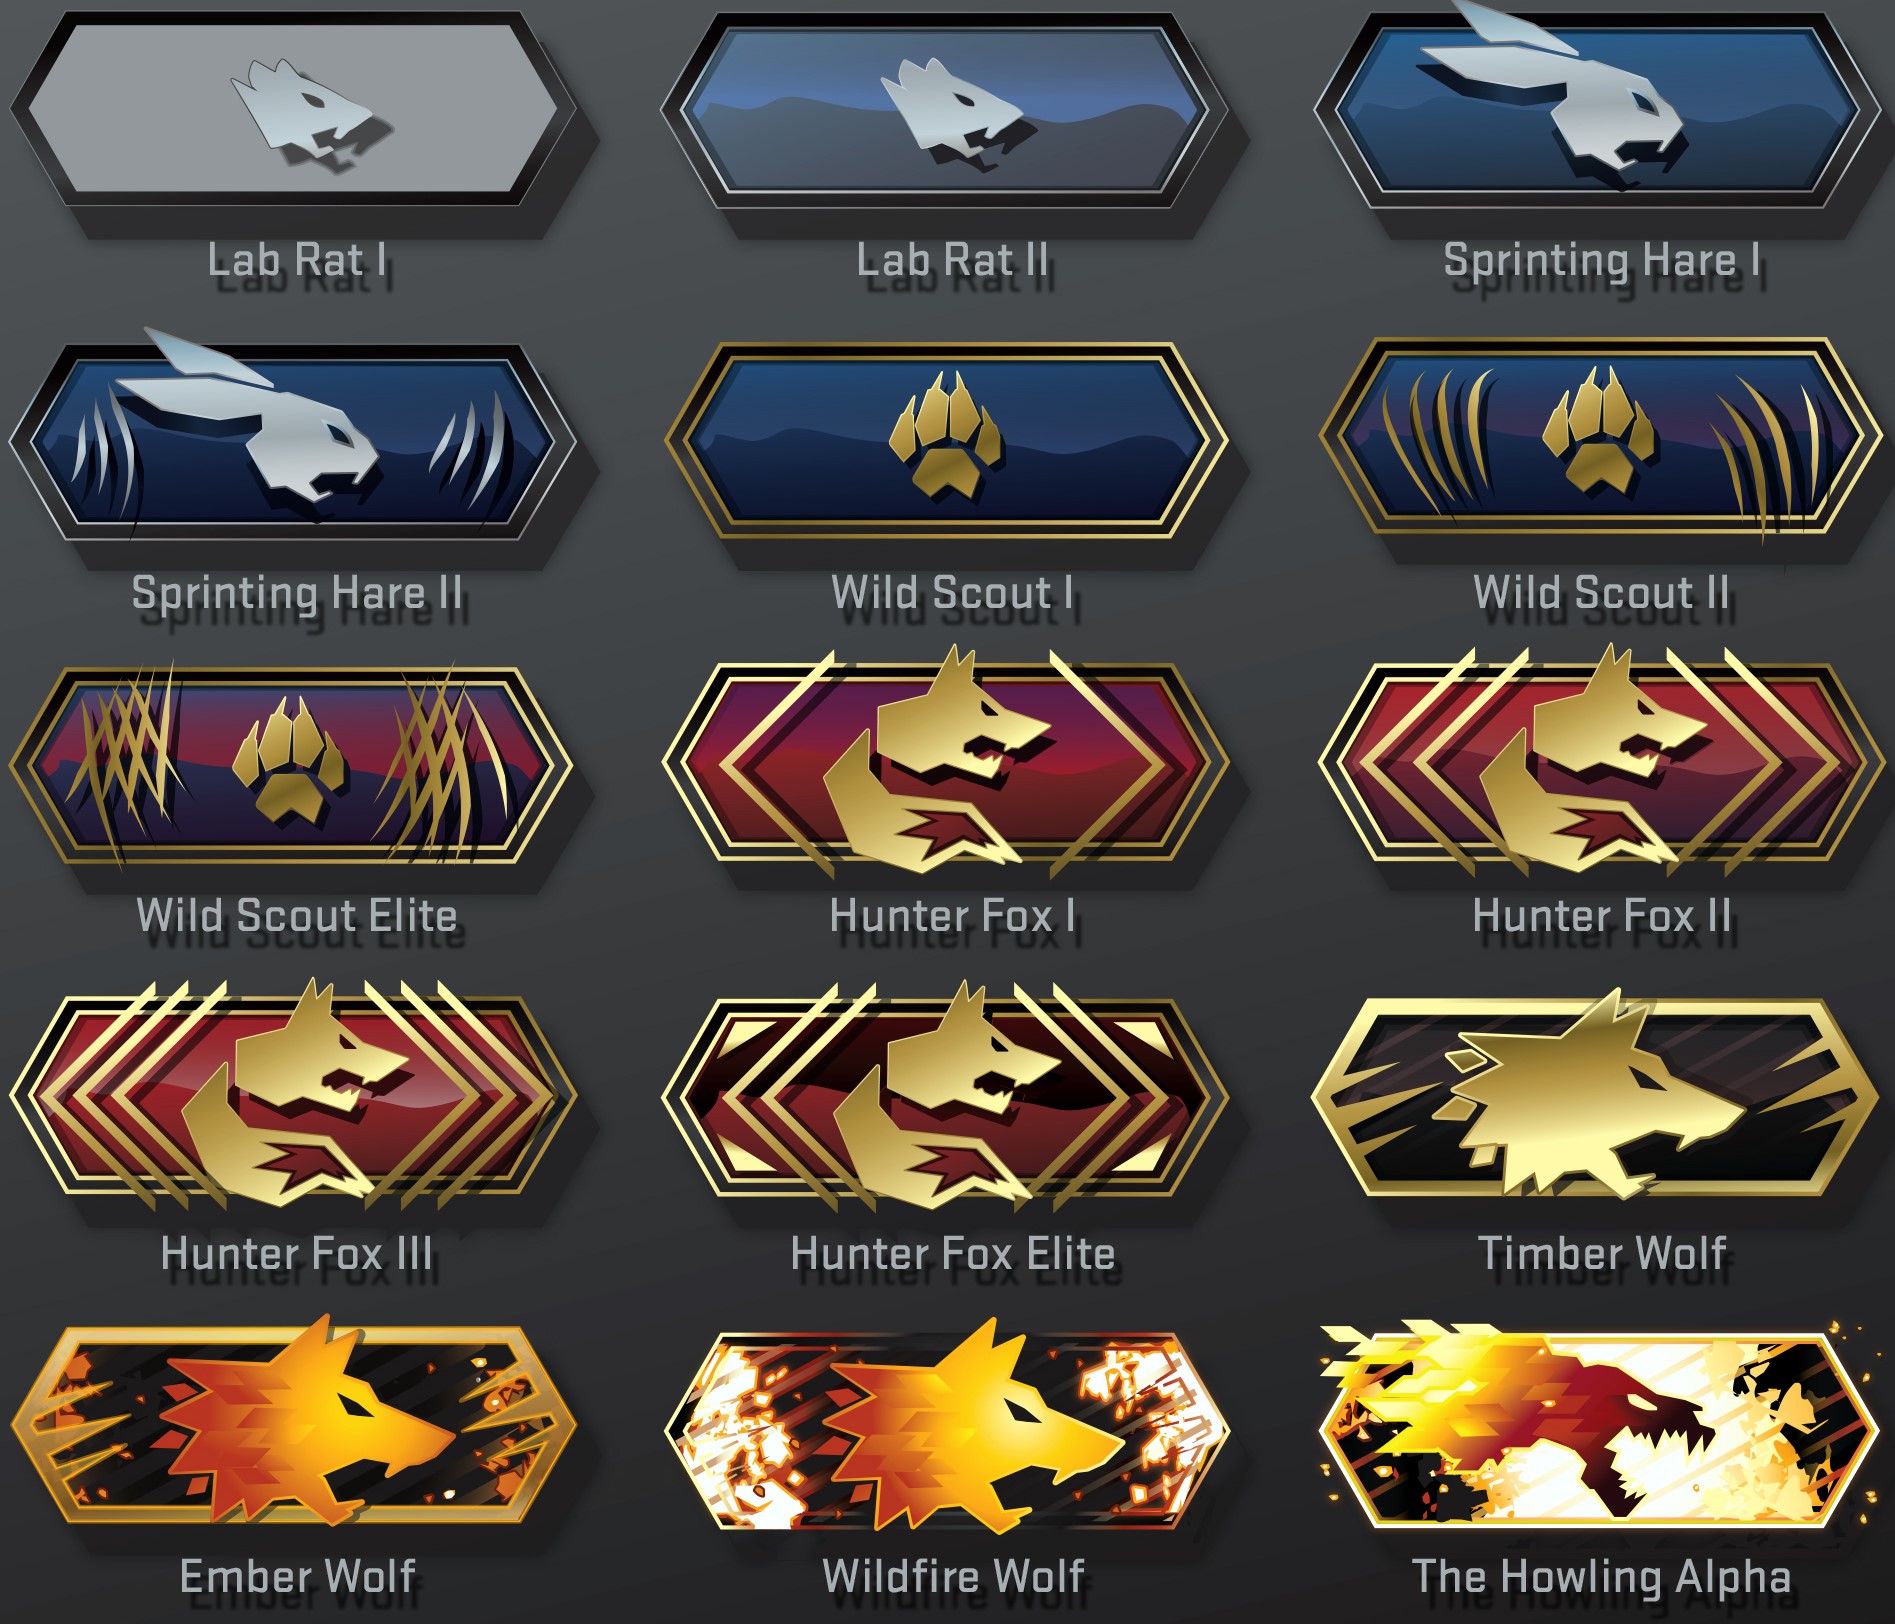Pick the Hunter Fox III badge

[293, 1095]
